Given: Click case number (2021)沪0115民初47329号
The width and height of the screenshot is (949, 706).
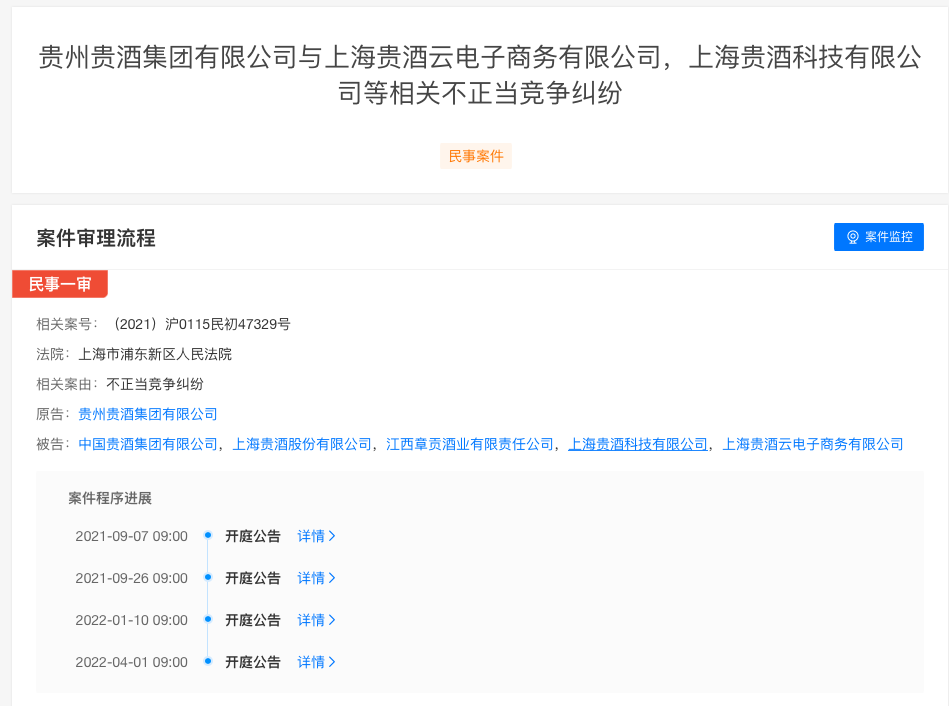Looking at the screenshot, I should coord(199,325).
